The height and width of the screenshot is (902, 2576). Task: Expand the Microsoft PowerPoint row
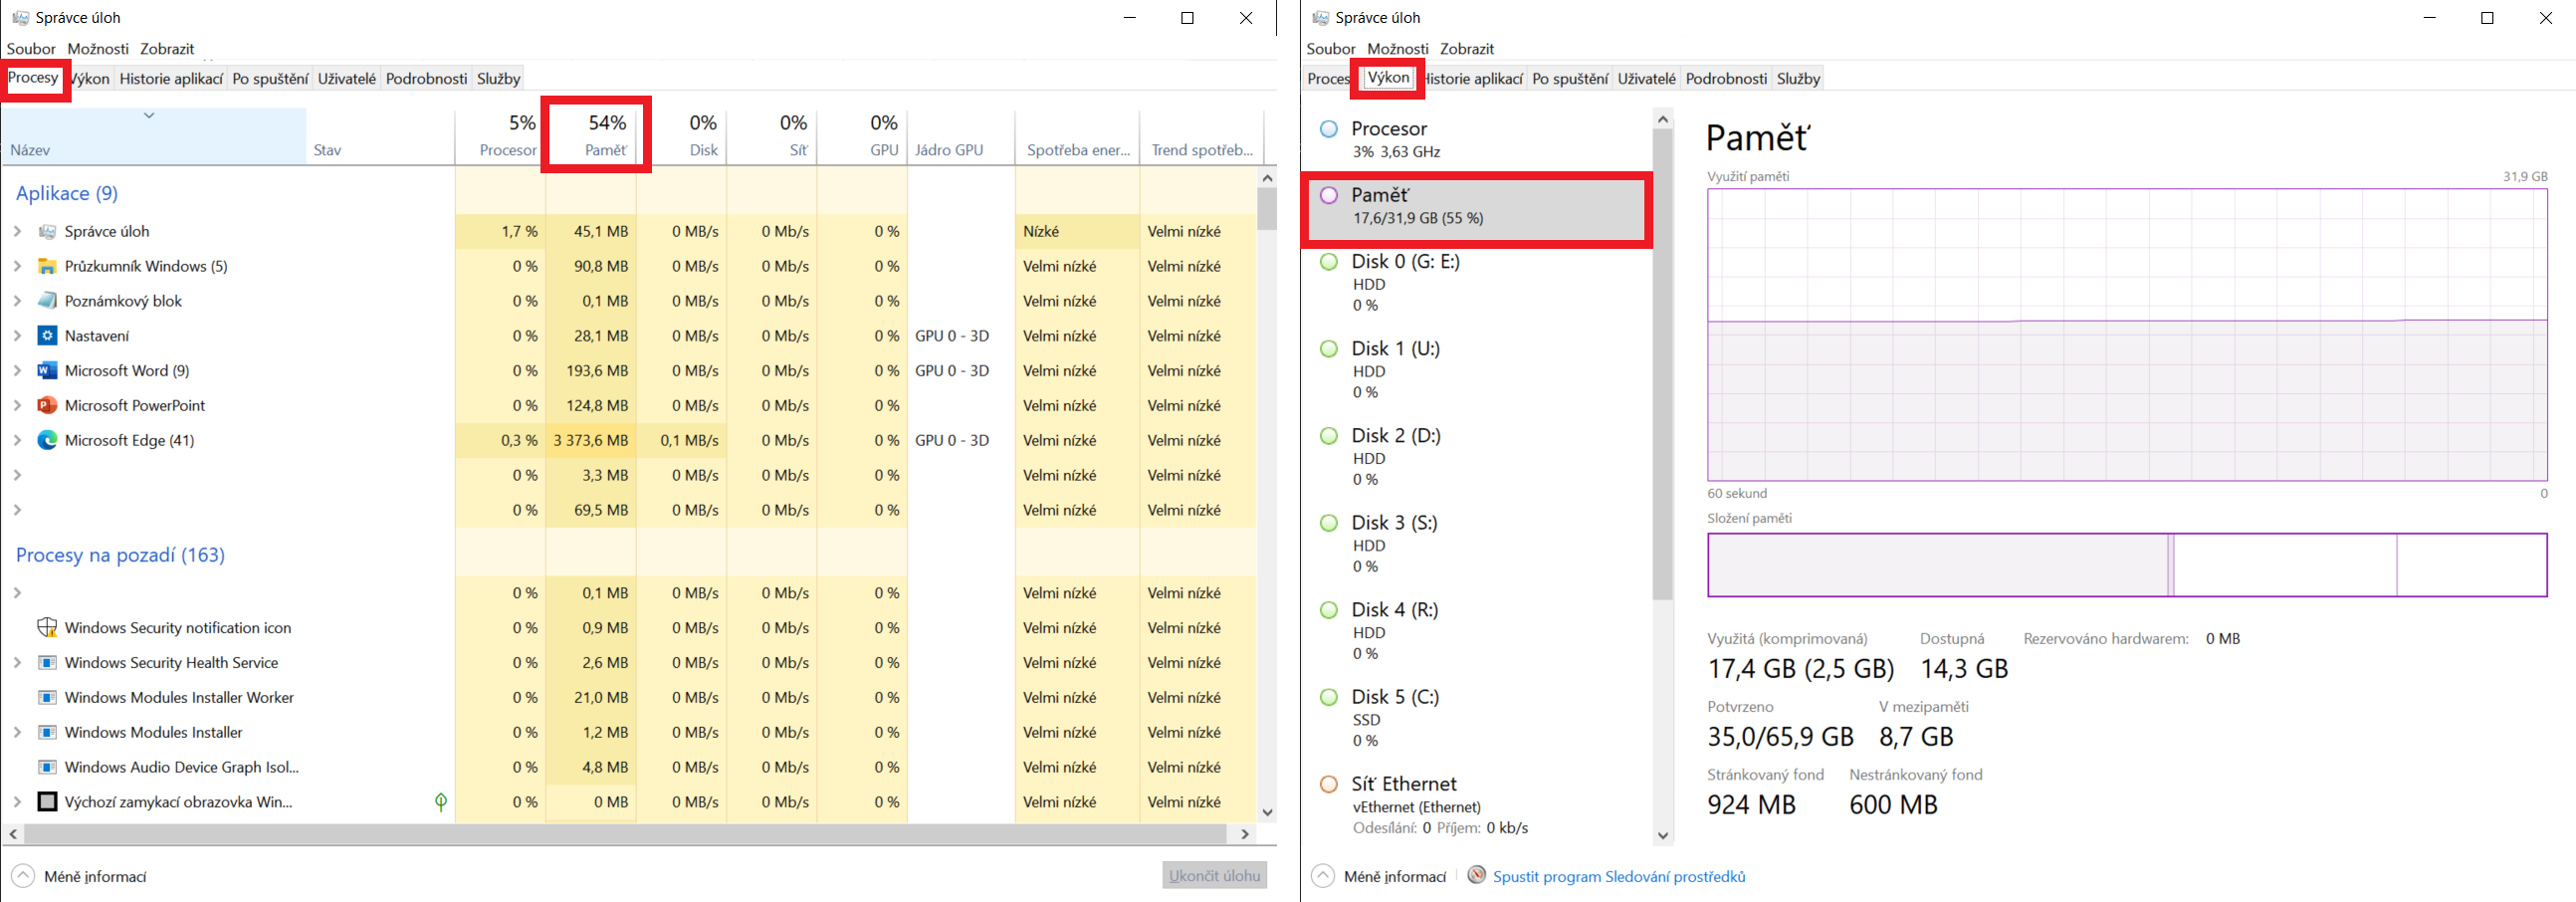pyautogui.click(x=17, y=406)
